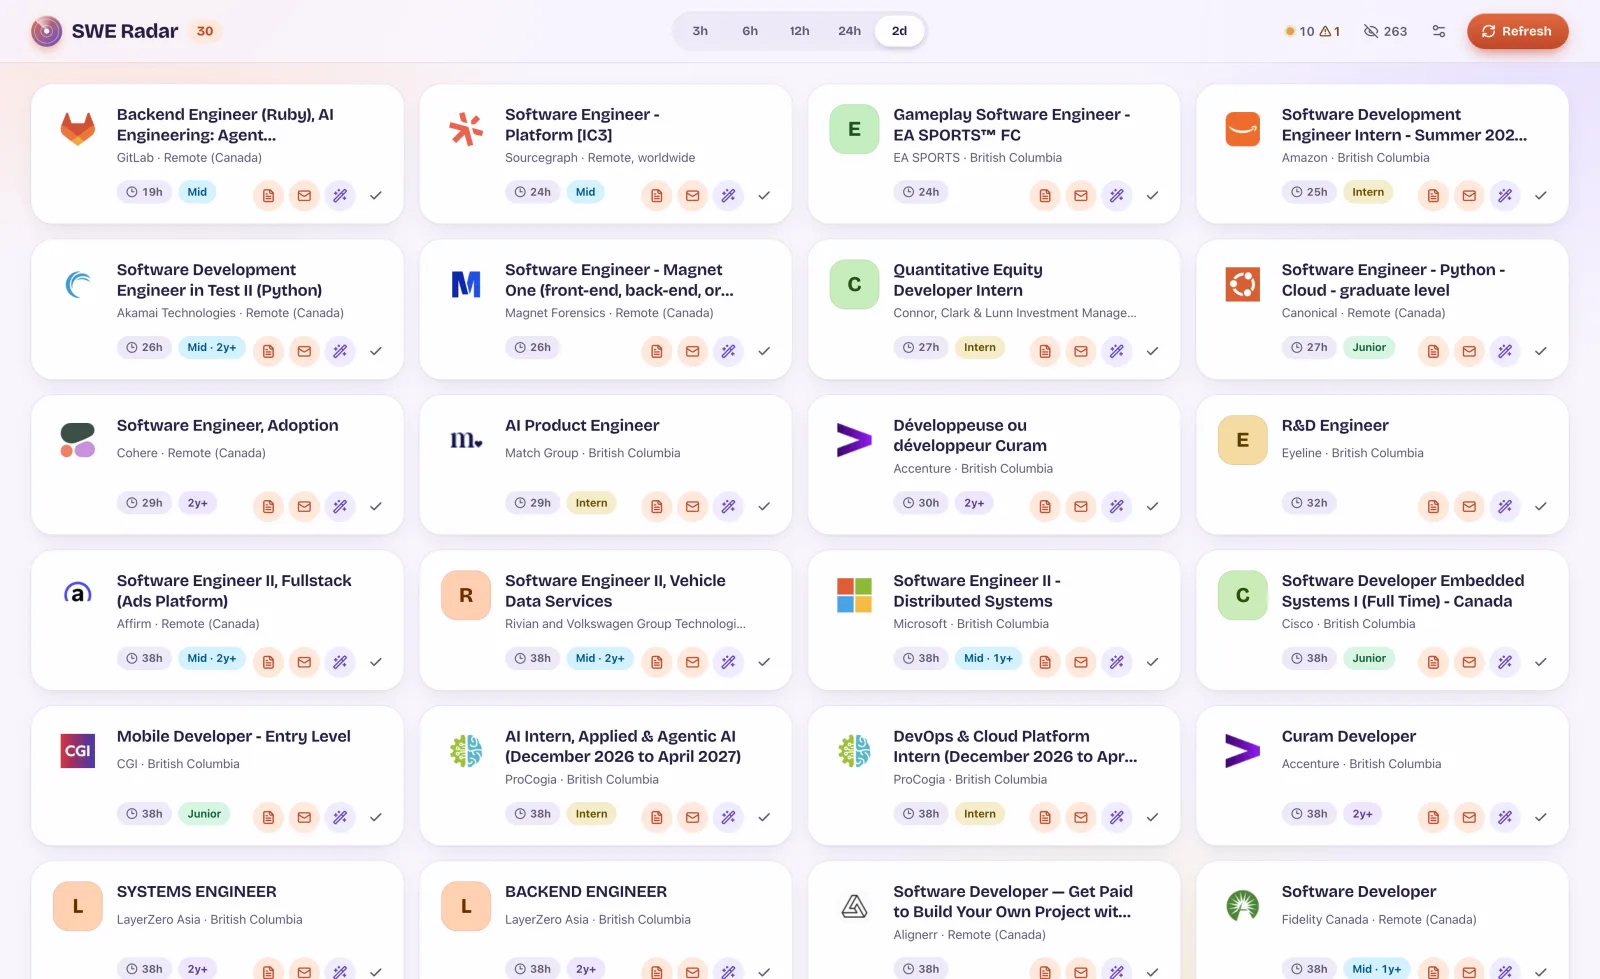The width and height of the screenshot is (1600, 979).
Task: Open document icon on GitLab Backend Engineer card
Action: [x=268, y=196]
